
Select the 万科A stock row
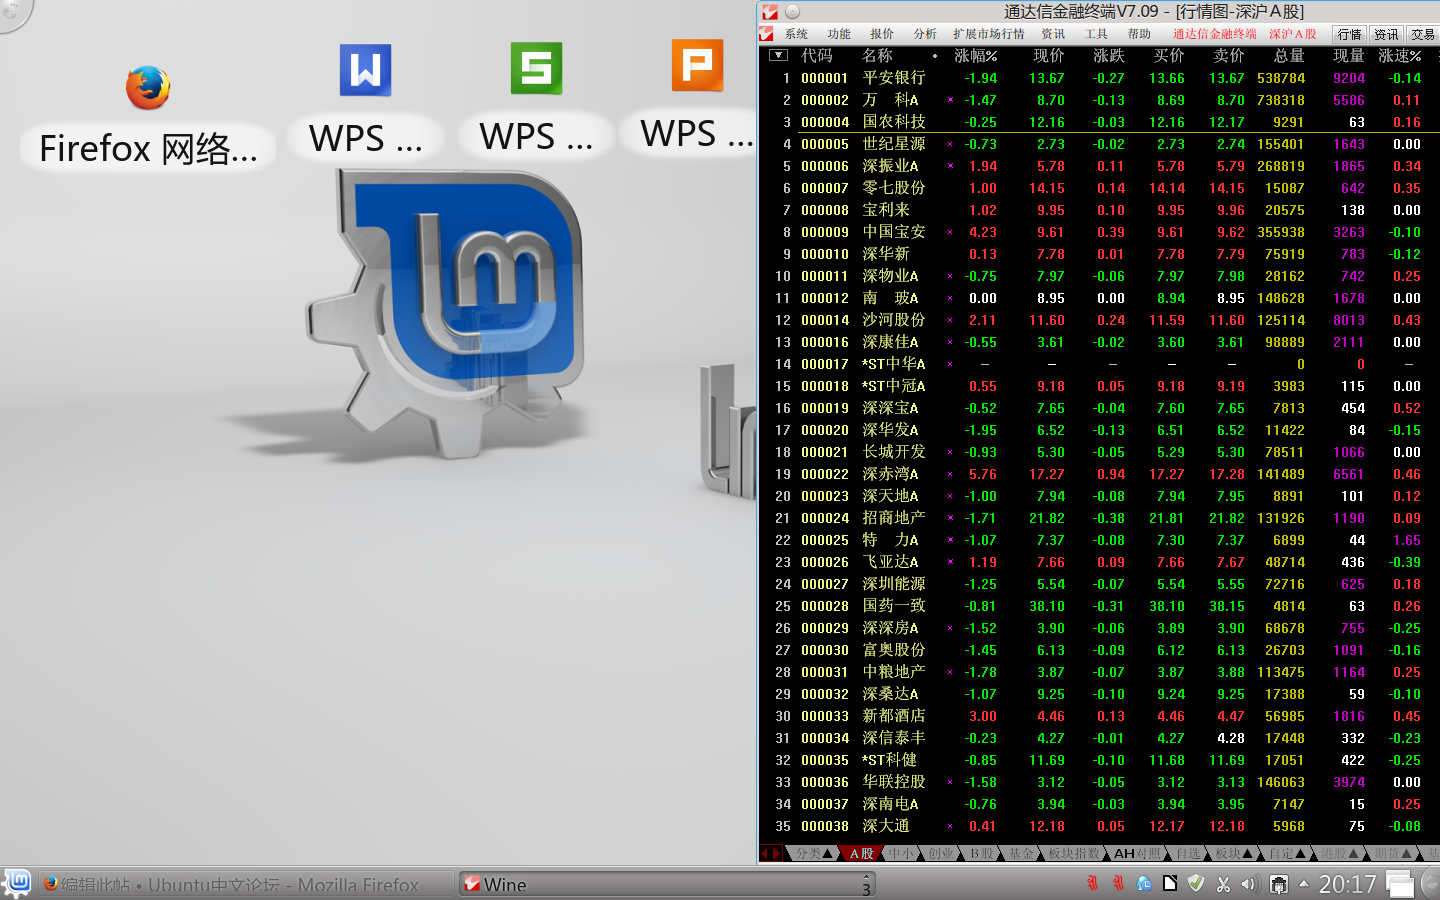click(1099, 100)
